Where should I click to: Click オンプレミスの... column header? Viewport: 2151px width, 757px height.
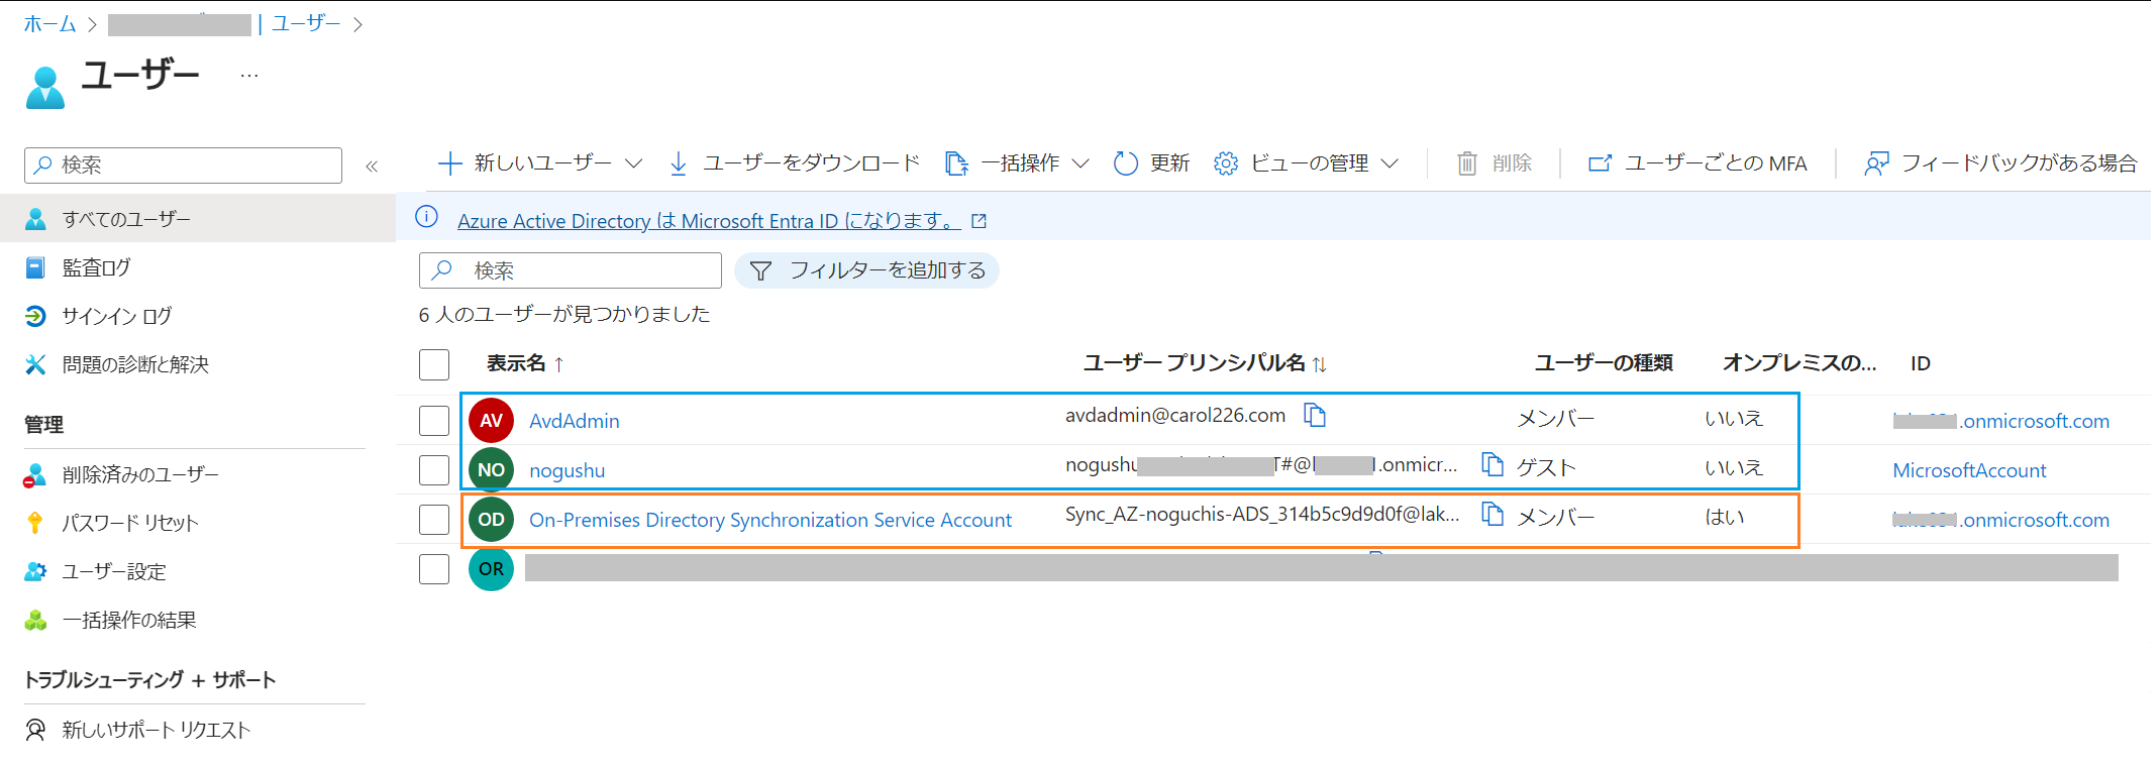coord(1799,363)
